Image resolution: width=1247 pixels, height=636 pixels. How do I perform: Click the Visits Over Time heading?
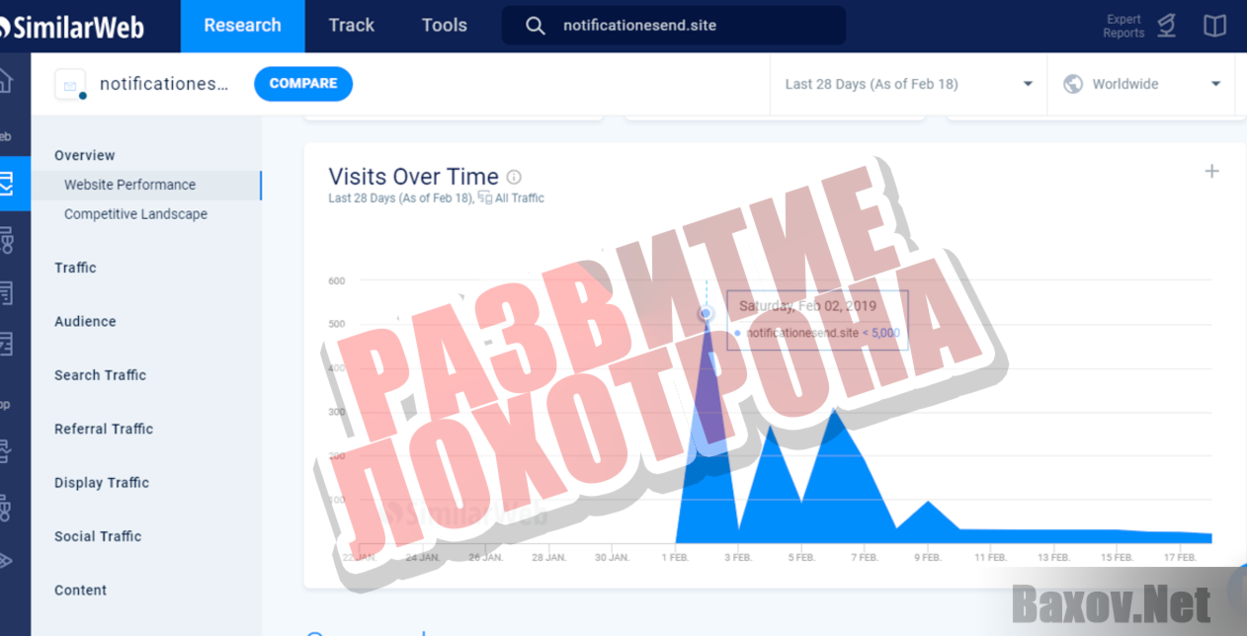pos(413,177)
